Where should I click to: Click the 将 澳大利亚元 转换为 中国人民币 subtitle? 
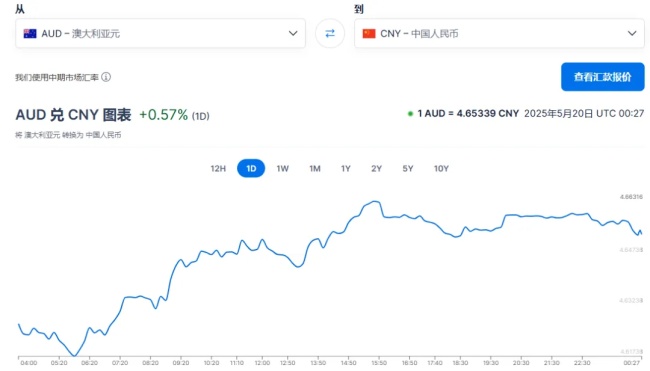tap(68, 135)
